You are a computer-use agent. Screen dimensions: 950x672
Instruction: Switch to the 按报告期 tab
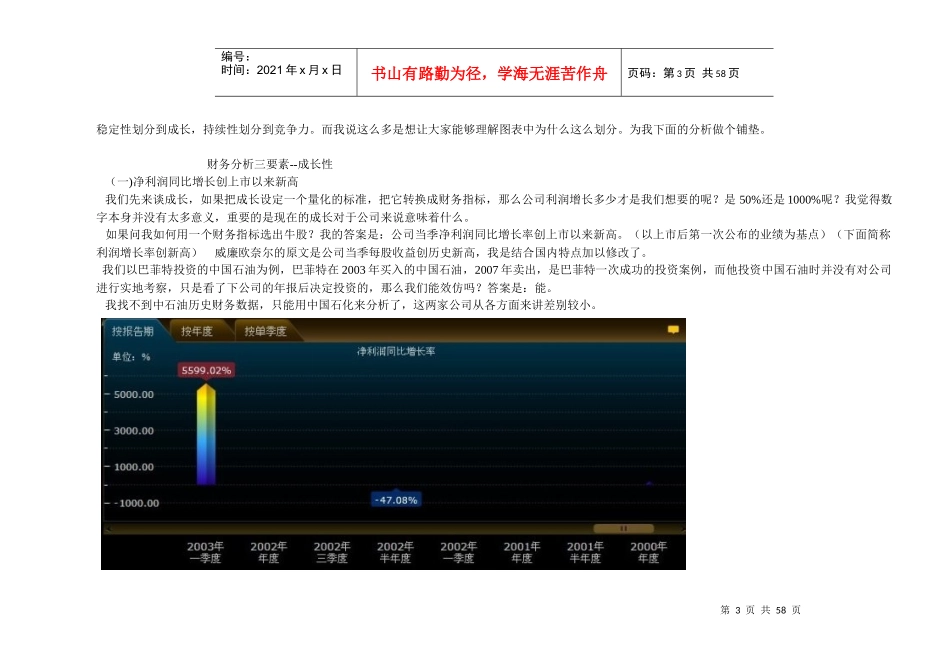(133, 331)
